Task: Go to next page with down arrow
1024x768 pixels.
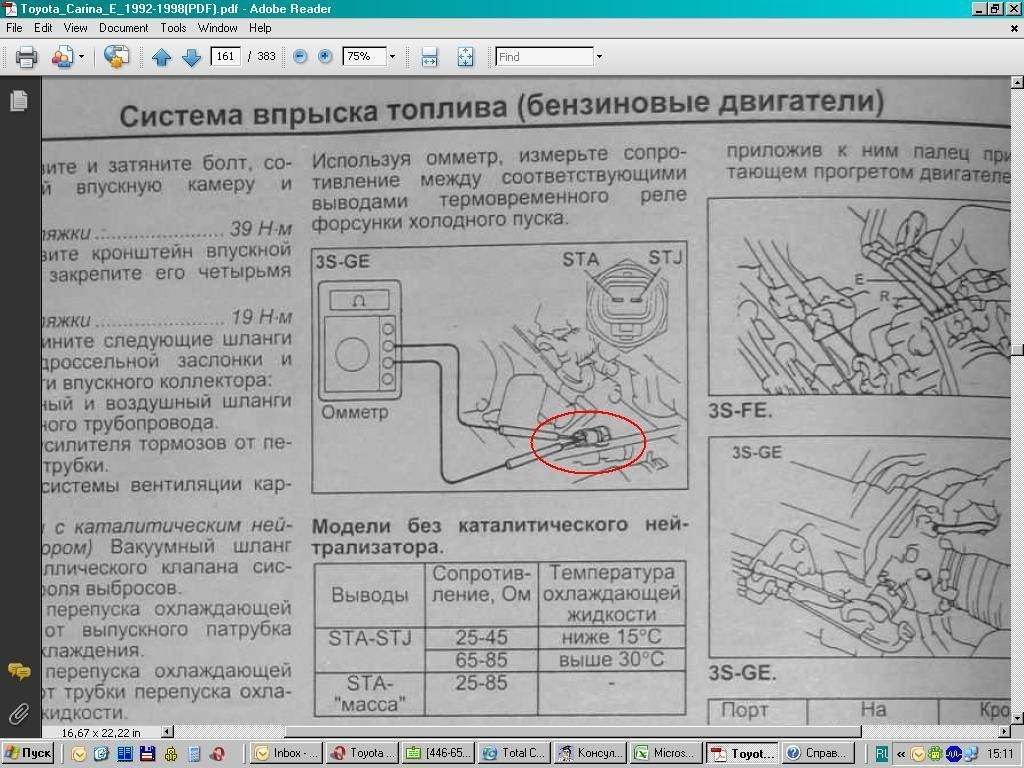Action: point(191,57)
